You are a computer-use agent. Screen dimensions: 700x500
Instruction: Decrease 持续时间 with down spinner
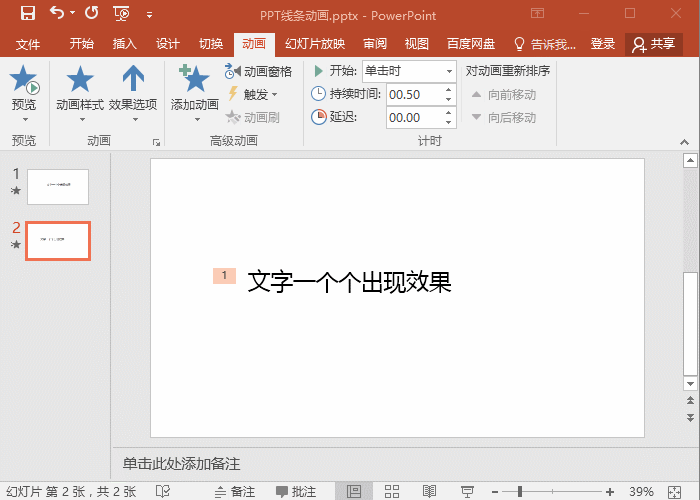pyautogui.click(x=449, y=100)
